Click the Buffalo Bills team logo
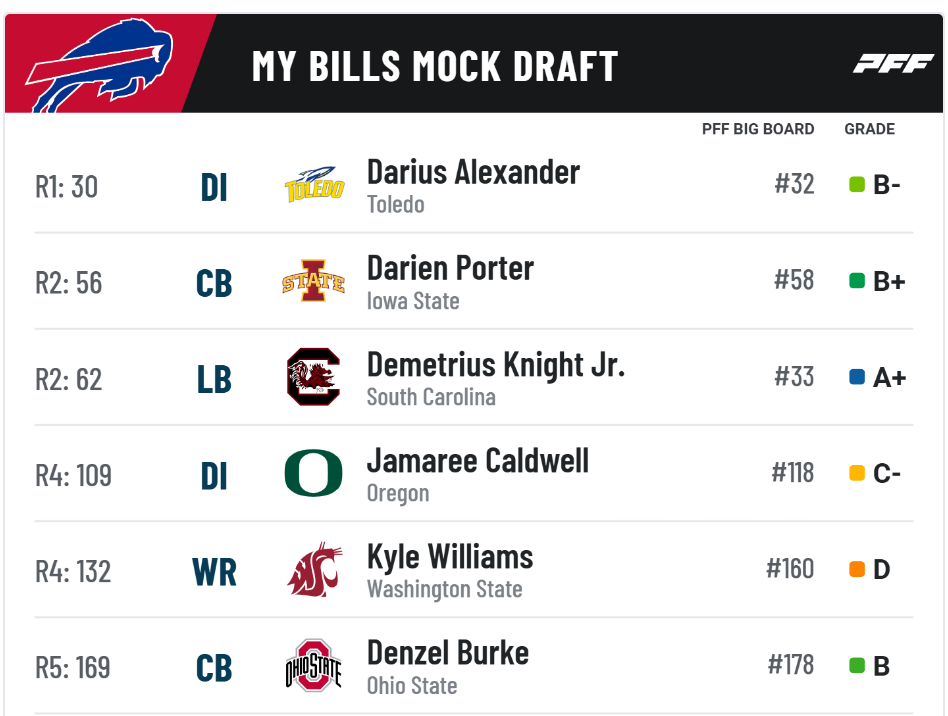This screenshot has height=716, width=948. point(100,65)
